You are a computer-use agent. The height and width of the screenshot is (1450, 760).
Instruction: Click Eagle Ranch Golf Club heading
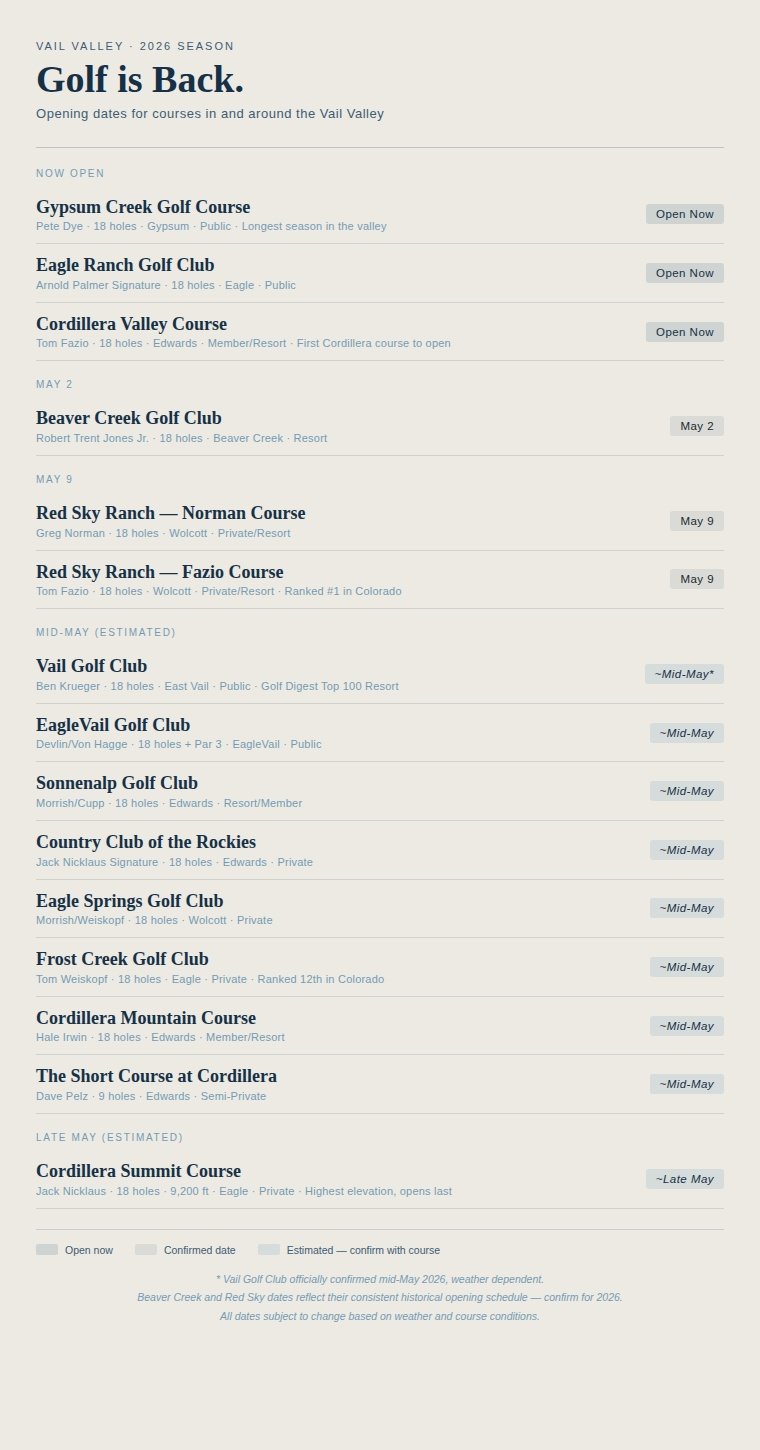coord(125,265)
